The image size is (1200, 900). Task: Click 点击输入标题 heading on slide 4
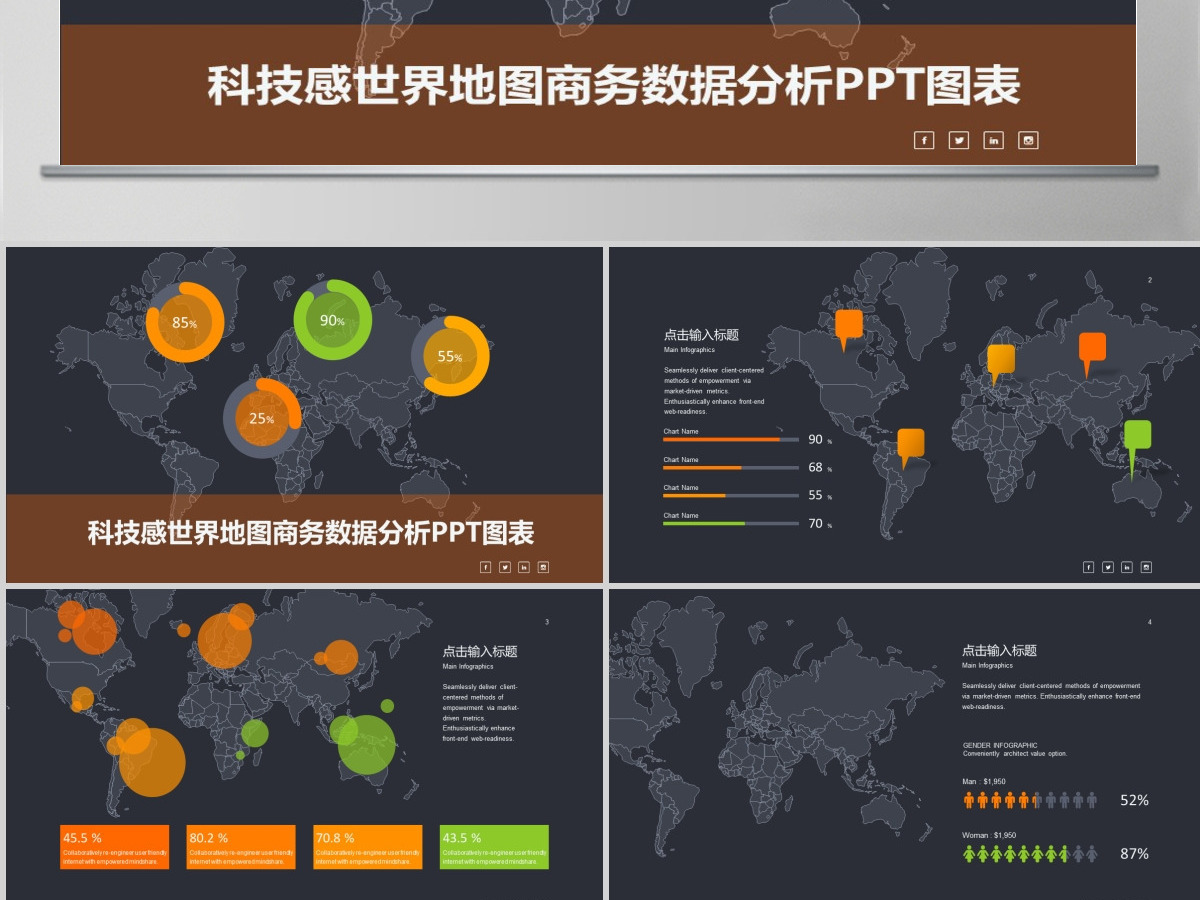click(999, 650)
